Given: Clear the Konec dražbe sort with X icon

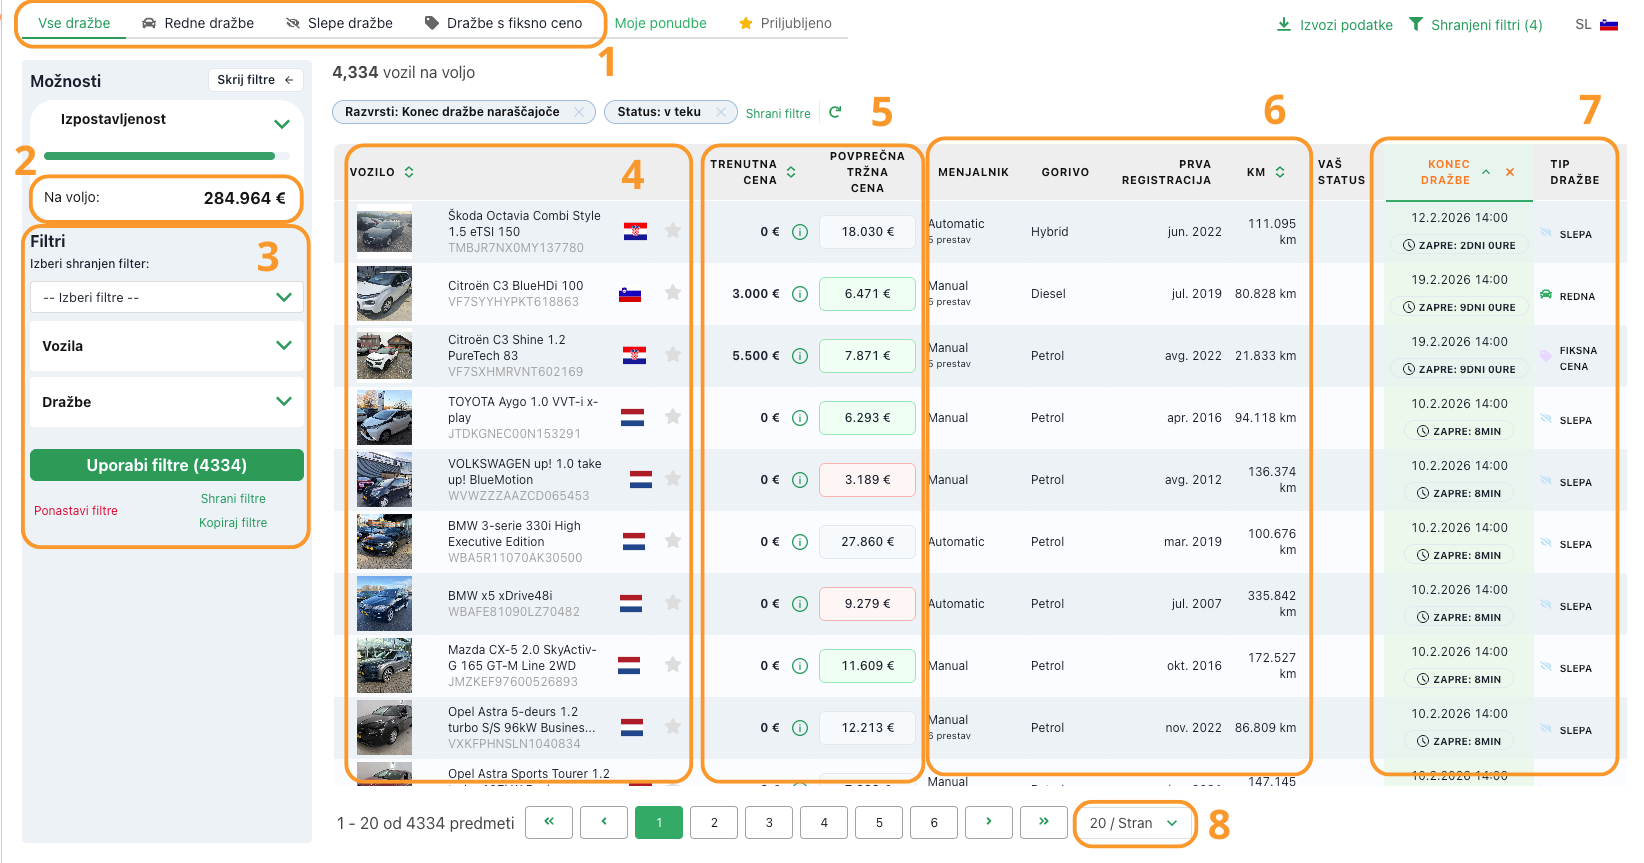Looking at the screenshot, I should tap(1510, 172).
